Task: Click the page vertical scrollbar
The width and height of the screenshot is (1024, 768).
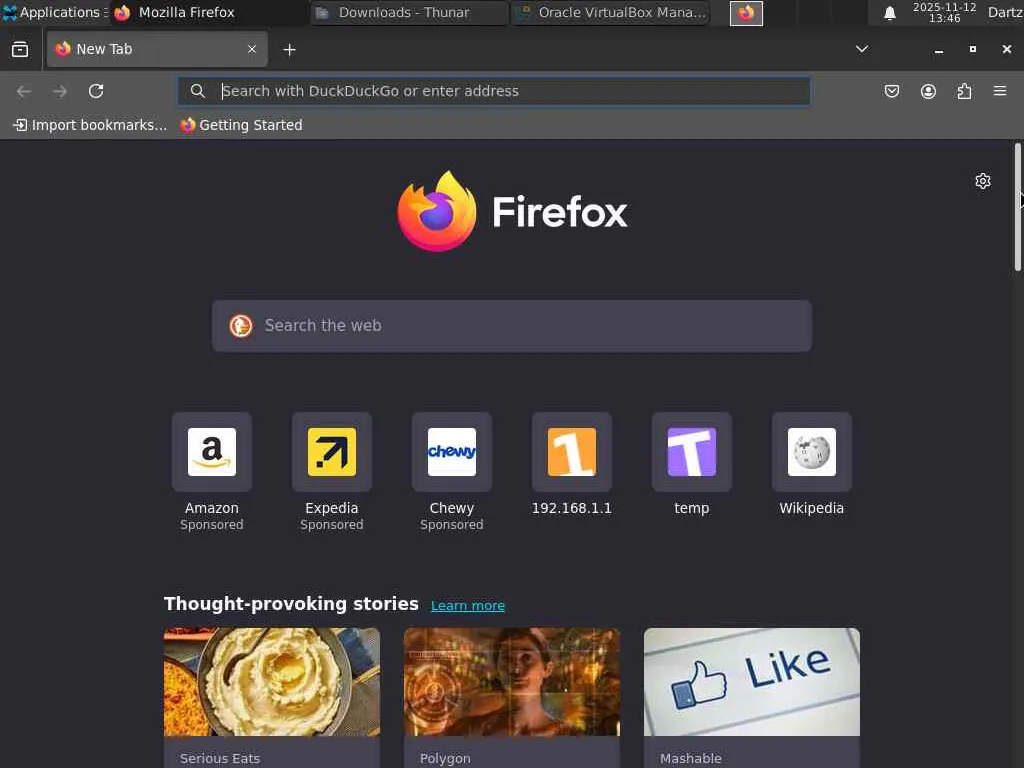Action: coord(1017,206)
